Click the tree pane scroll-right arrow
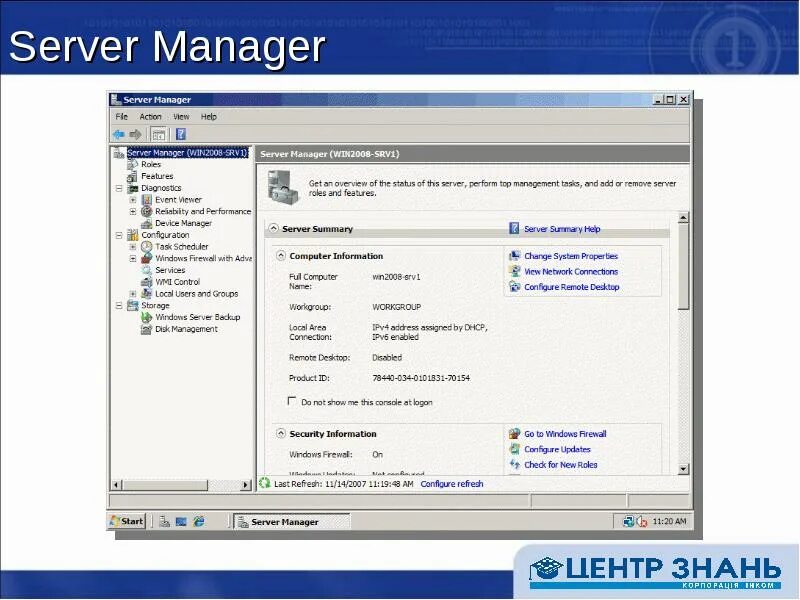This screenshot has height=600, width=800. 246,485
